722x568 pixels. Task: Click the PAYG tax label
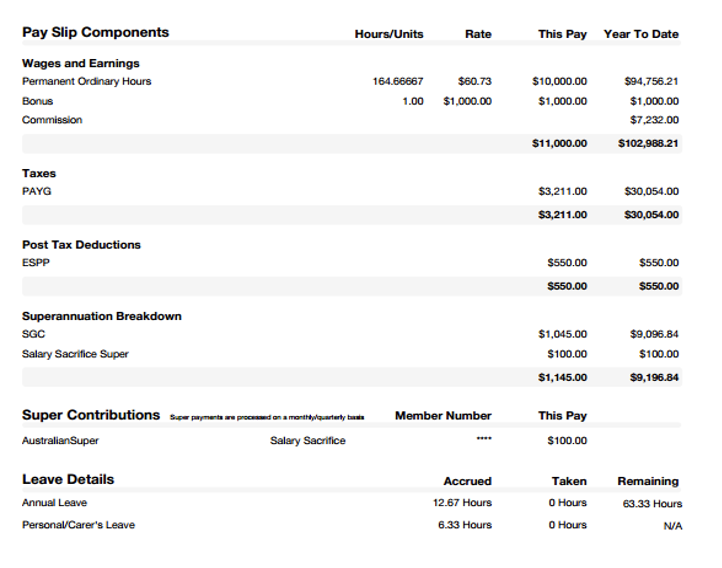tap(36, 191)
